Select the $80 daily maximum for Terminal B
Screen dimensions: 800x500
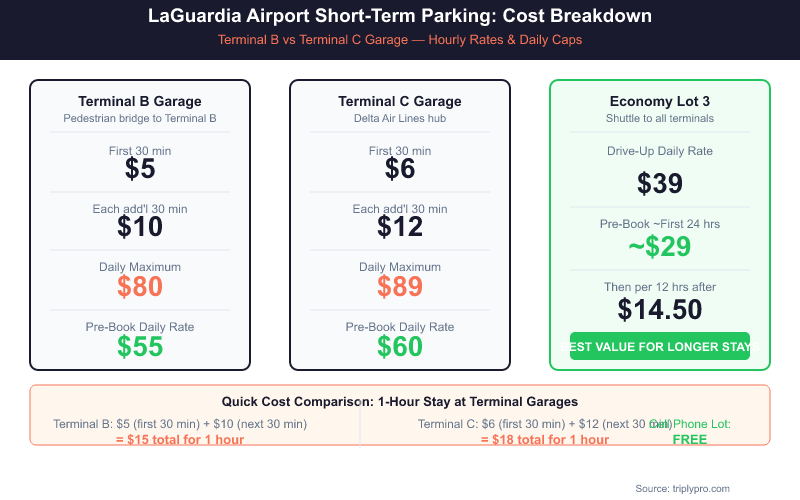(140, 287)
